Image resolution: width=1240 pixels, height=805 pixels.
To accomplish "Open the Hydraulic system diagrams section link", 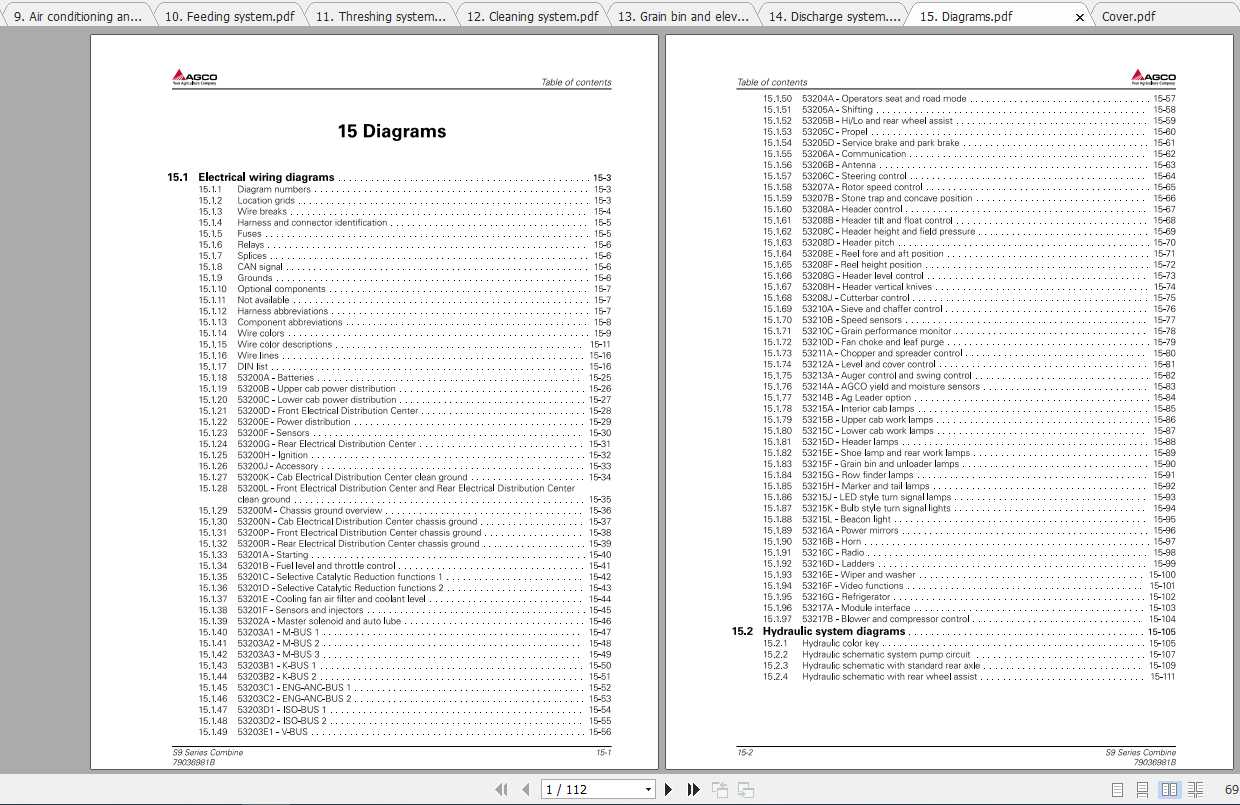I will (834, 632).
